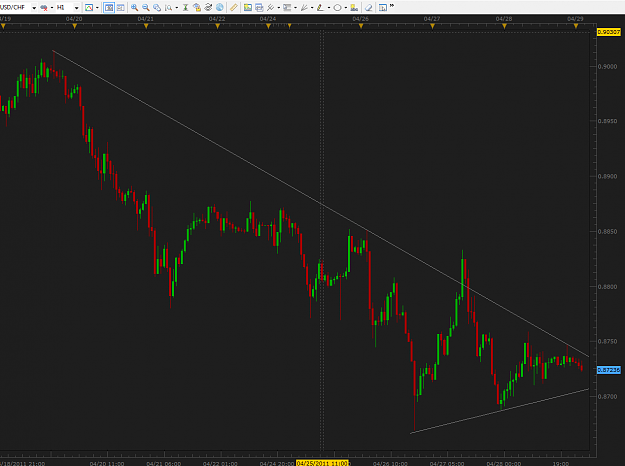Click the double magnifier zoom icon
Screen dimensions: 625x466
157,8
